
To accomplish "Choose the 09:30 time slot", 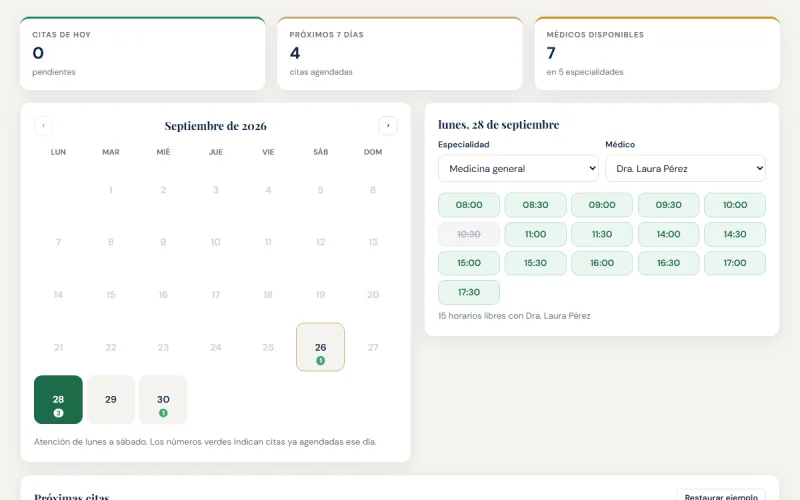I will click(668, 205).
